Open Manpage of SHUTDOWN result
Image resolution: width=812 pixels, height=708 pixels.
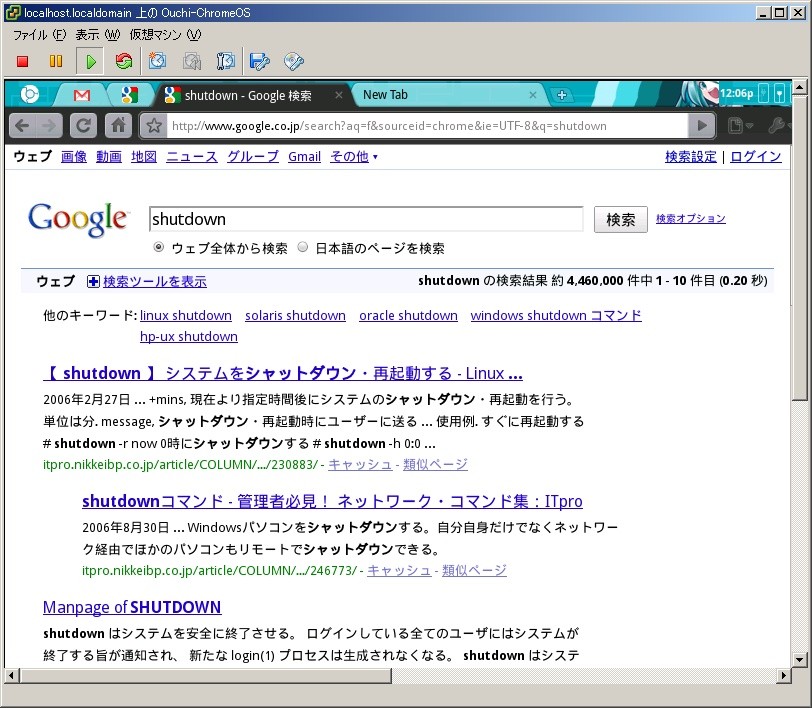[x=132, y=607]
